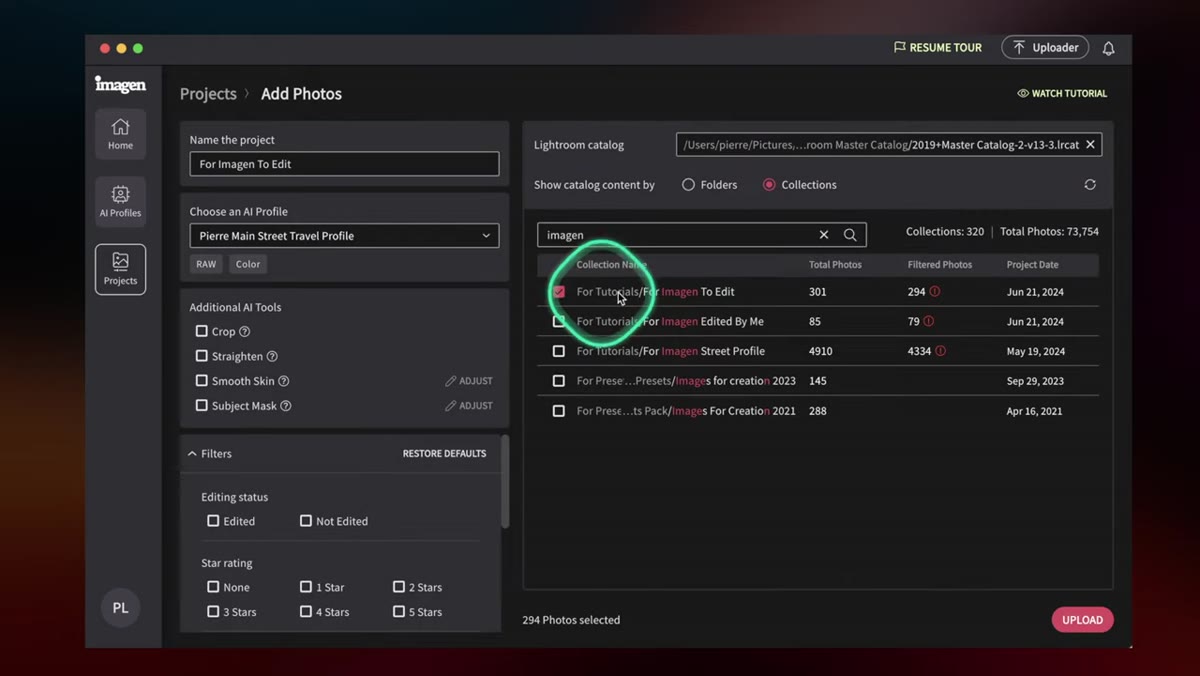Show help for Smooth Skin
The height and width of the screenshot is (676, 1200).
click(283, 381)
